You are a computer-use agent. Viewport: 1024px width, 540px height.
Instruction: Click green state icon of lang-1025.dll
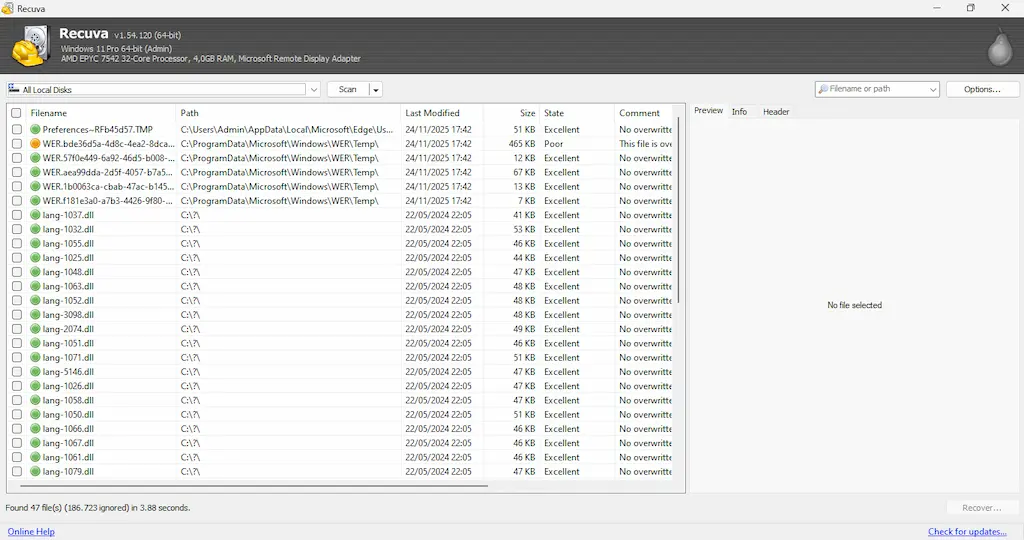[x=35, y=258]
